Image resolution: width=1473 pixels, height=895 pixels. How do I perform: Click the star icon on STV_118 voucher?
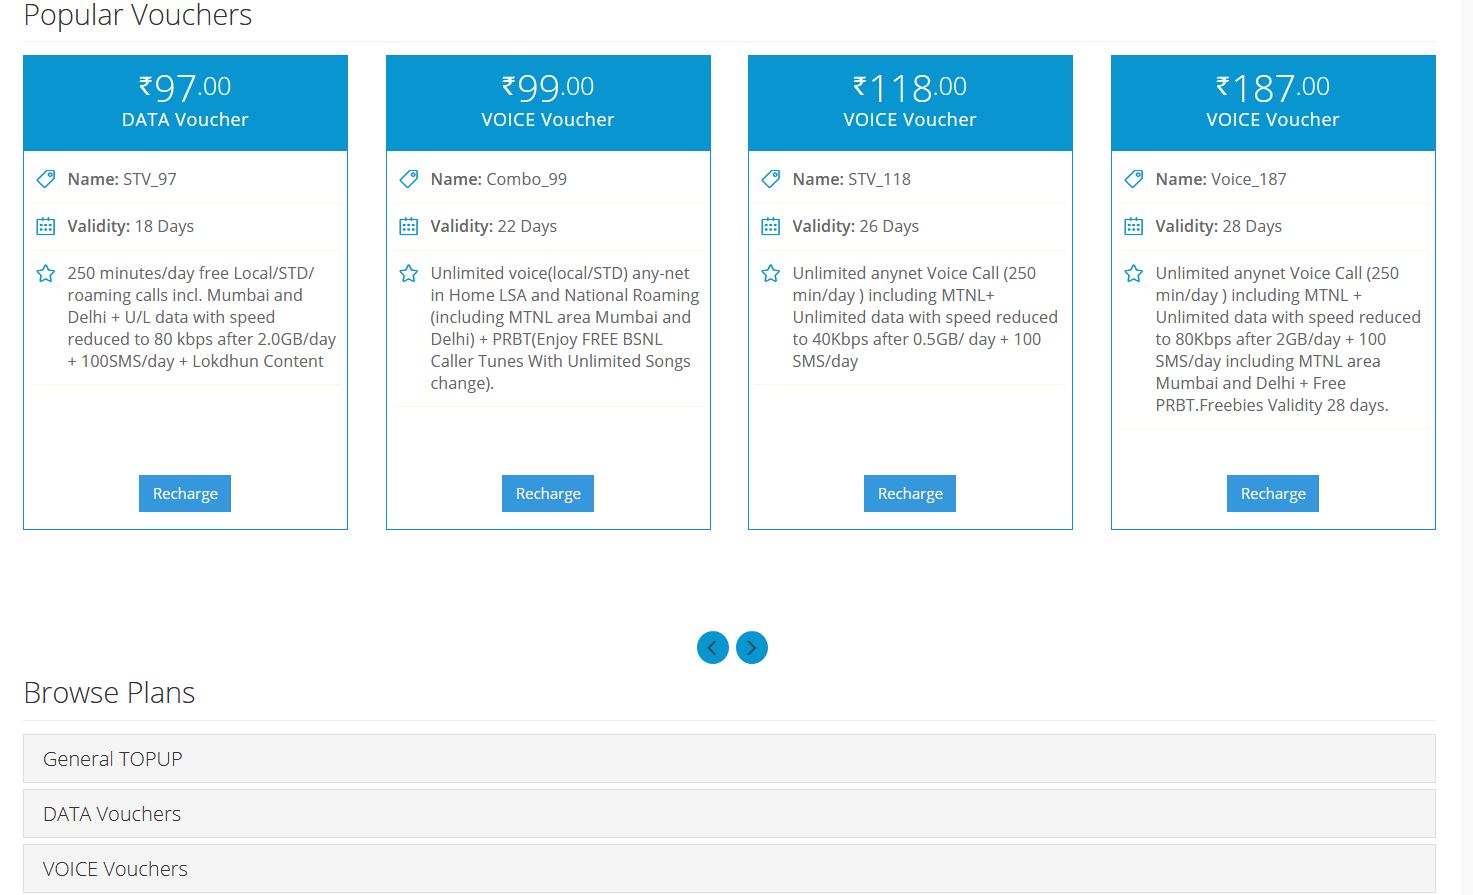pos(771,273)
